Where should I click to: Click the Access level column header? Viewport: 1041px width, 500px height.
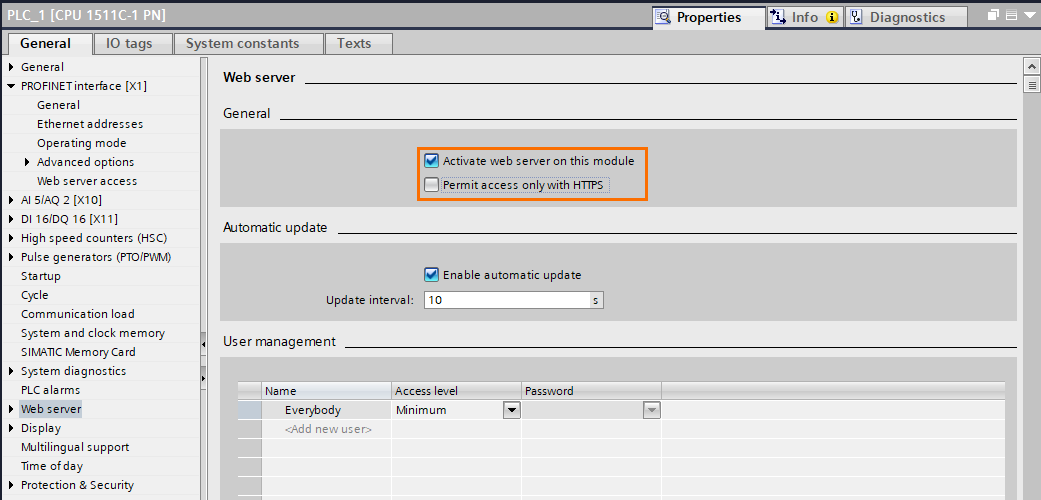(x=456, y=391)
